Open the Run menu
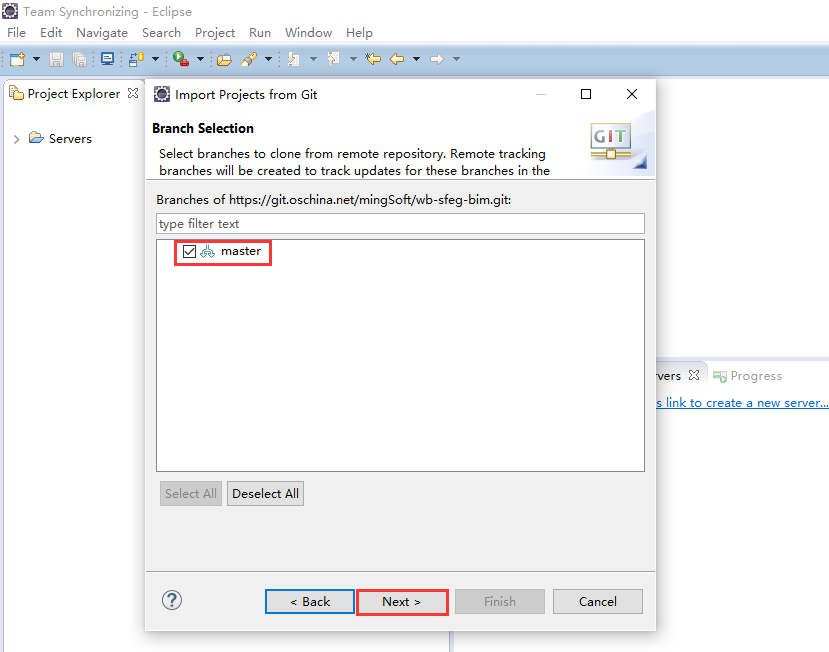829x652 pixels. pos(260,33)
